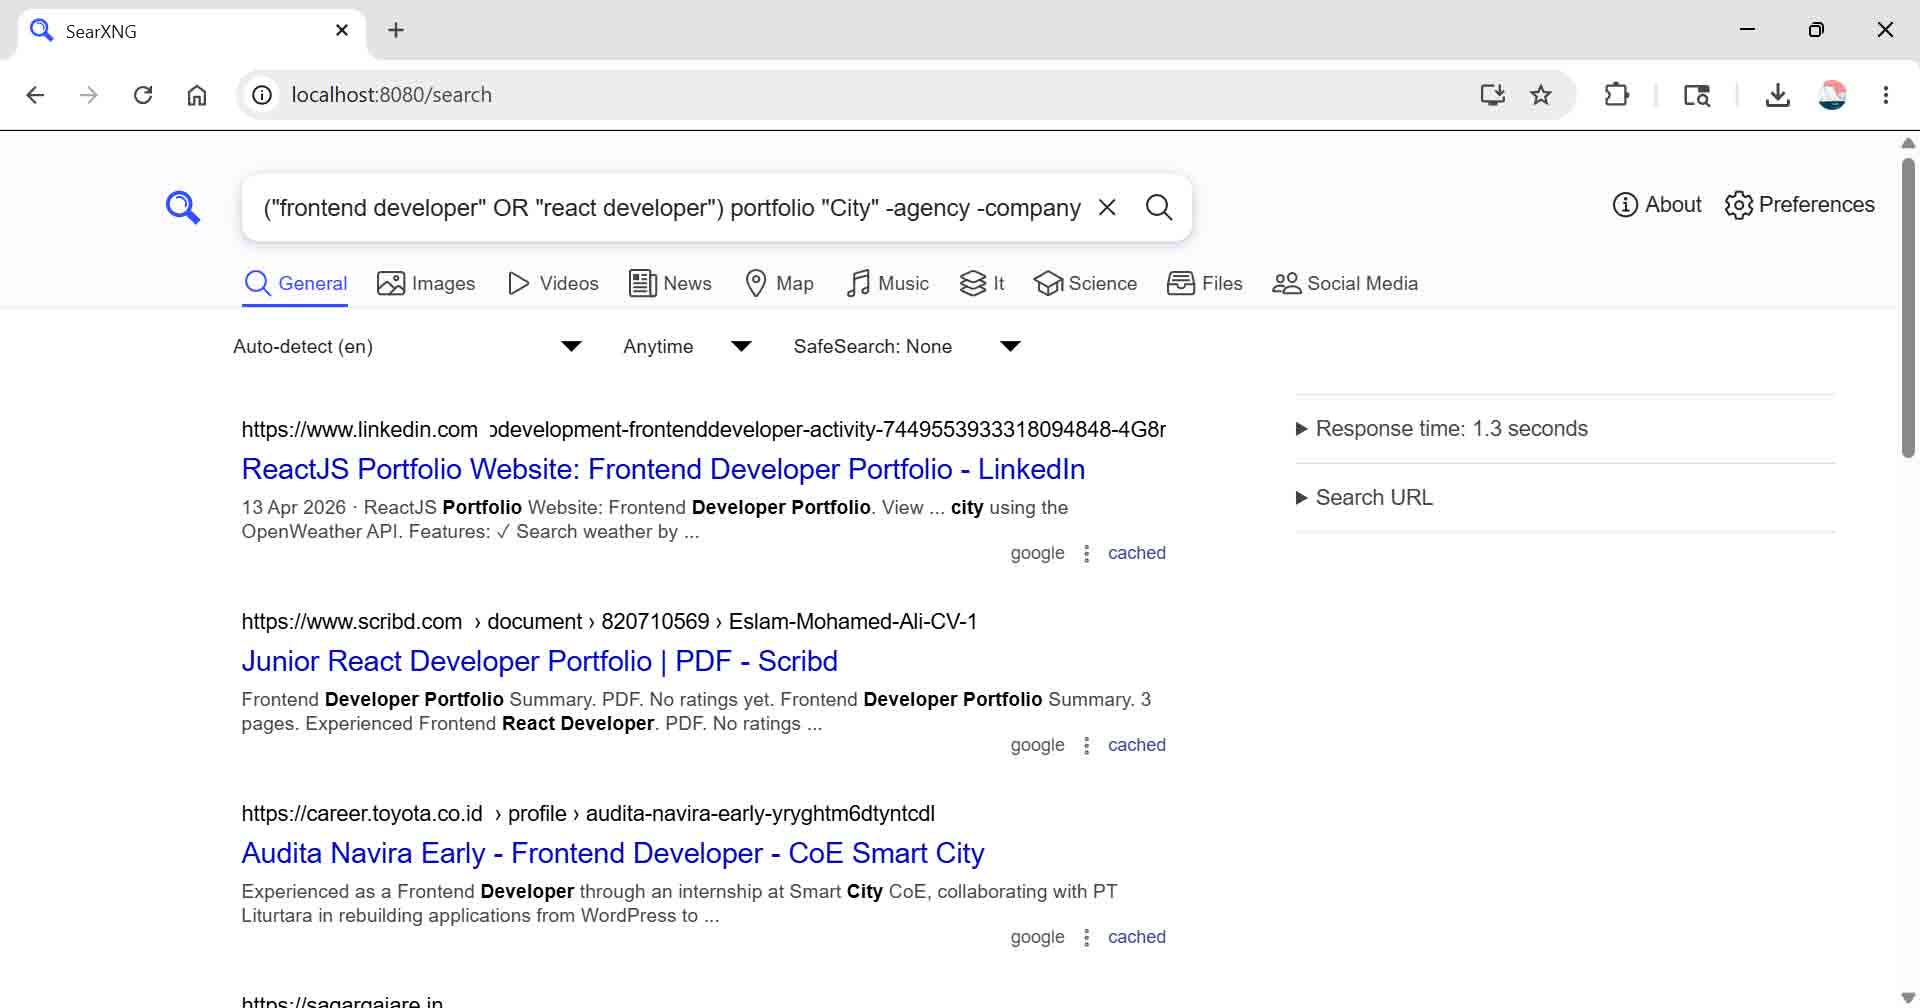This screenshot has width=1920, height=1008.
Task: Click the 'google' engine label on Scribd result
Action: click(1037, 745)
